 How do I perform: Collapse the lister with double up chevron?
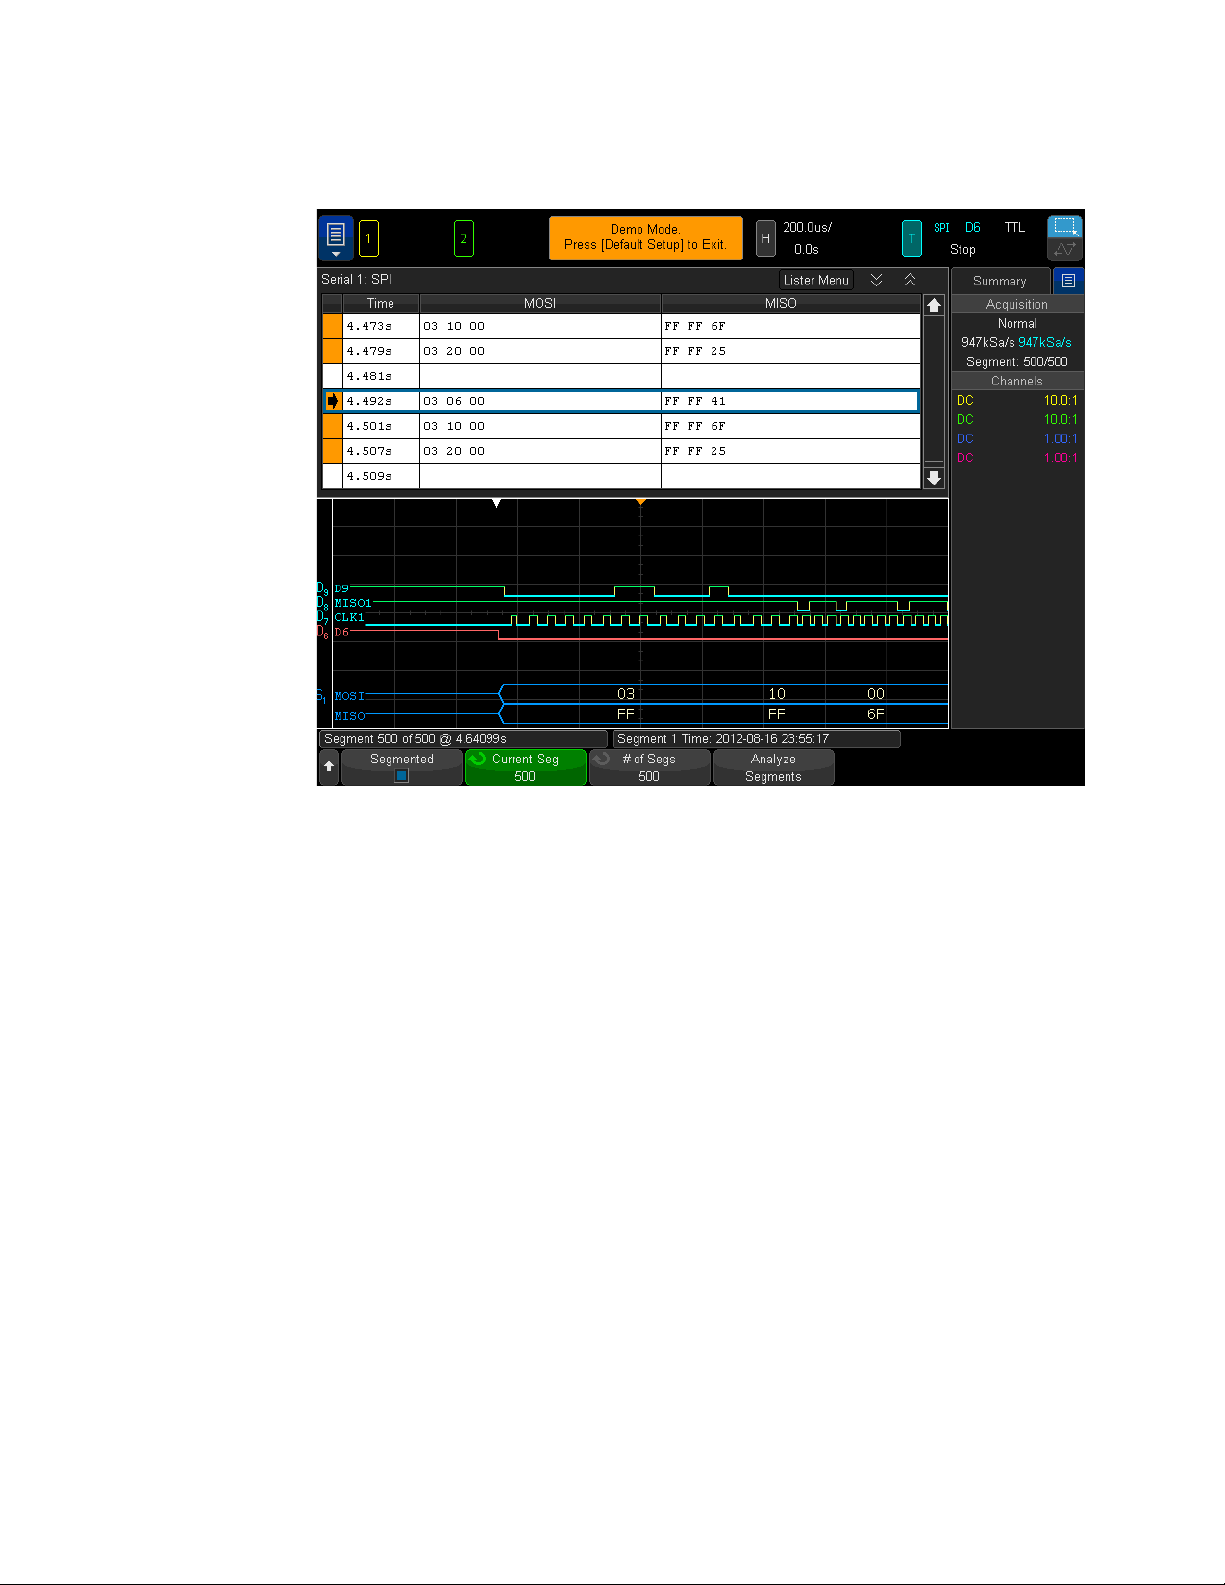click(910, 280)
